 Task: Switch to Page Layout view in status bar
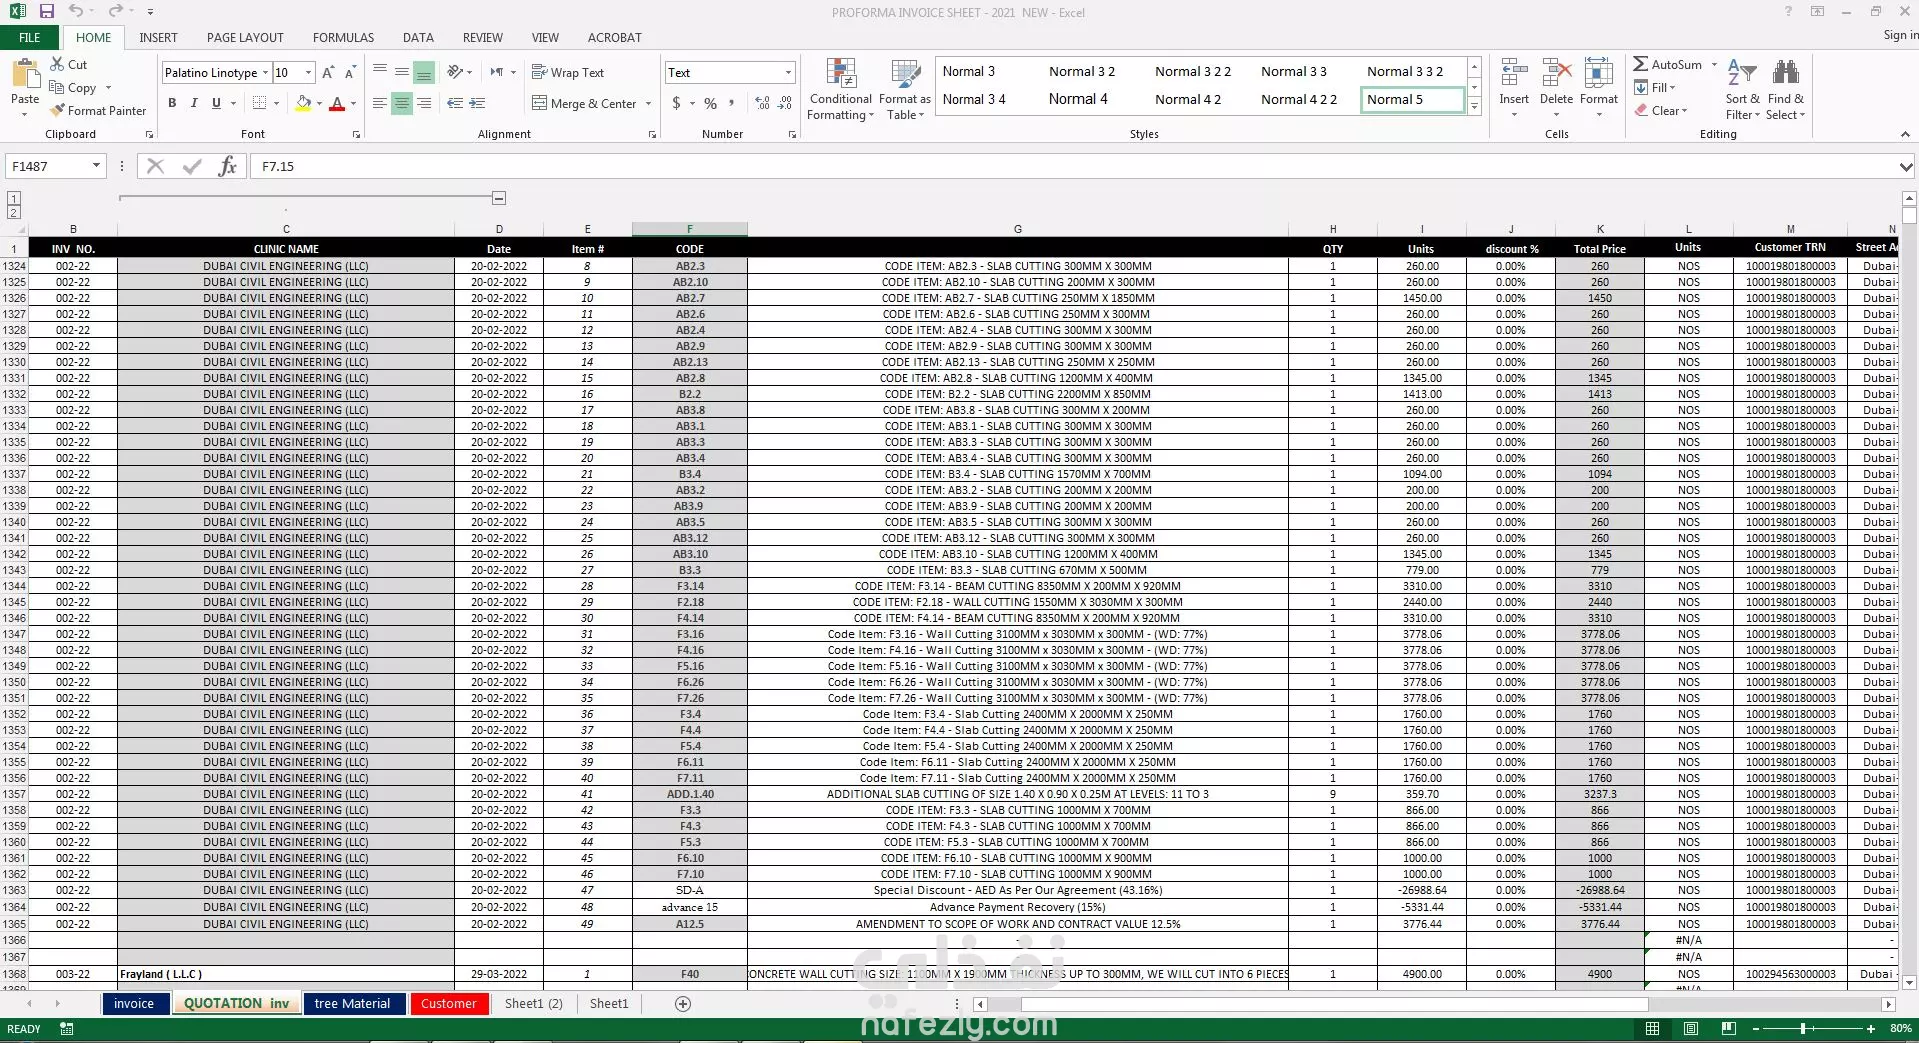tap(1690, 1028)
